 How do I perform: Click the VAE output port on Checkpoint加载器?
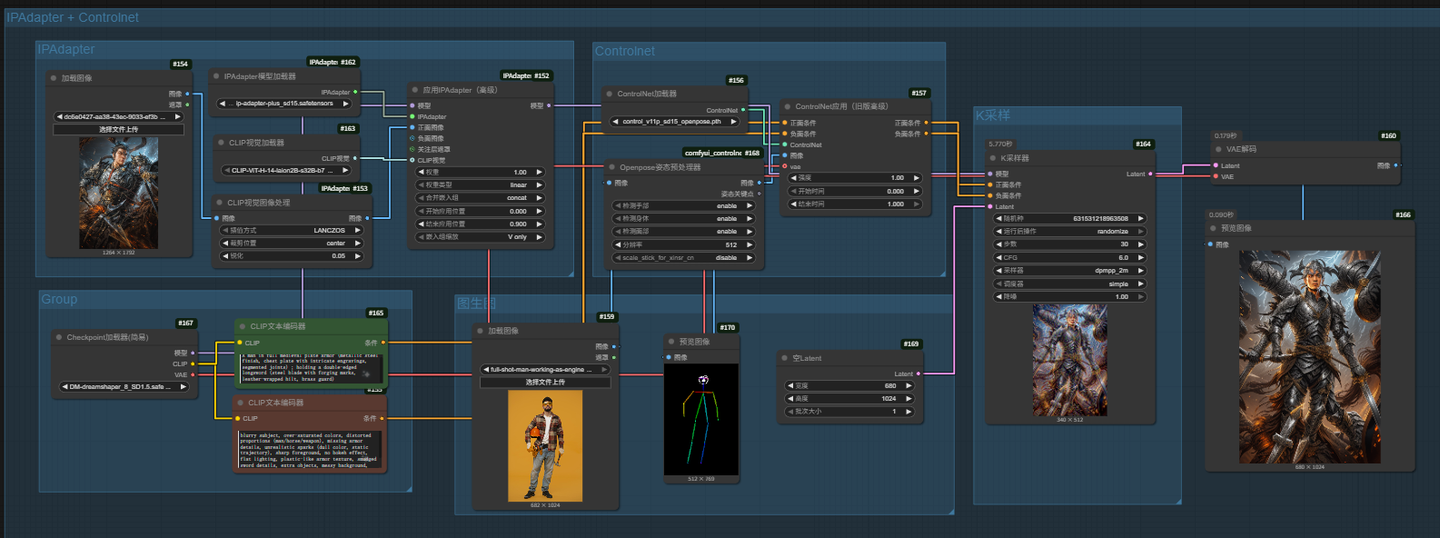pos(193,375)
